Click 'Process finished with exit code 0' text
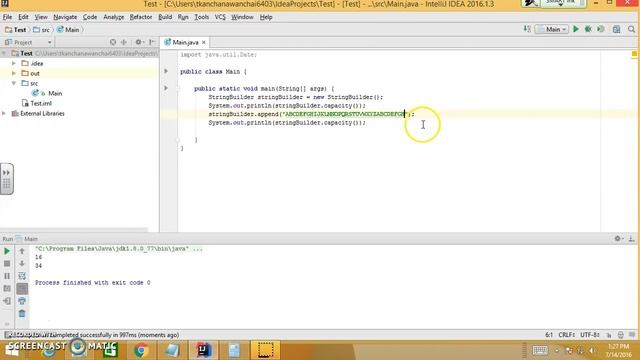640x360 pixels. pos(93,282)
